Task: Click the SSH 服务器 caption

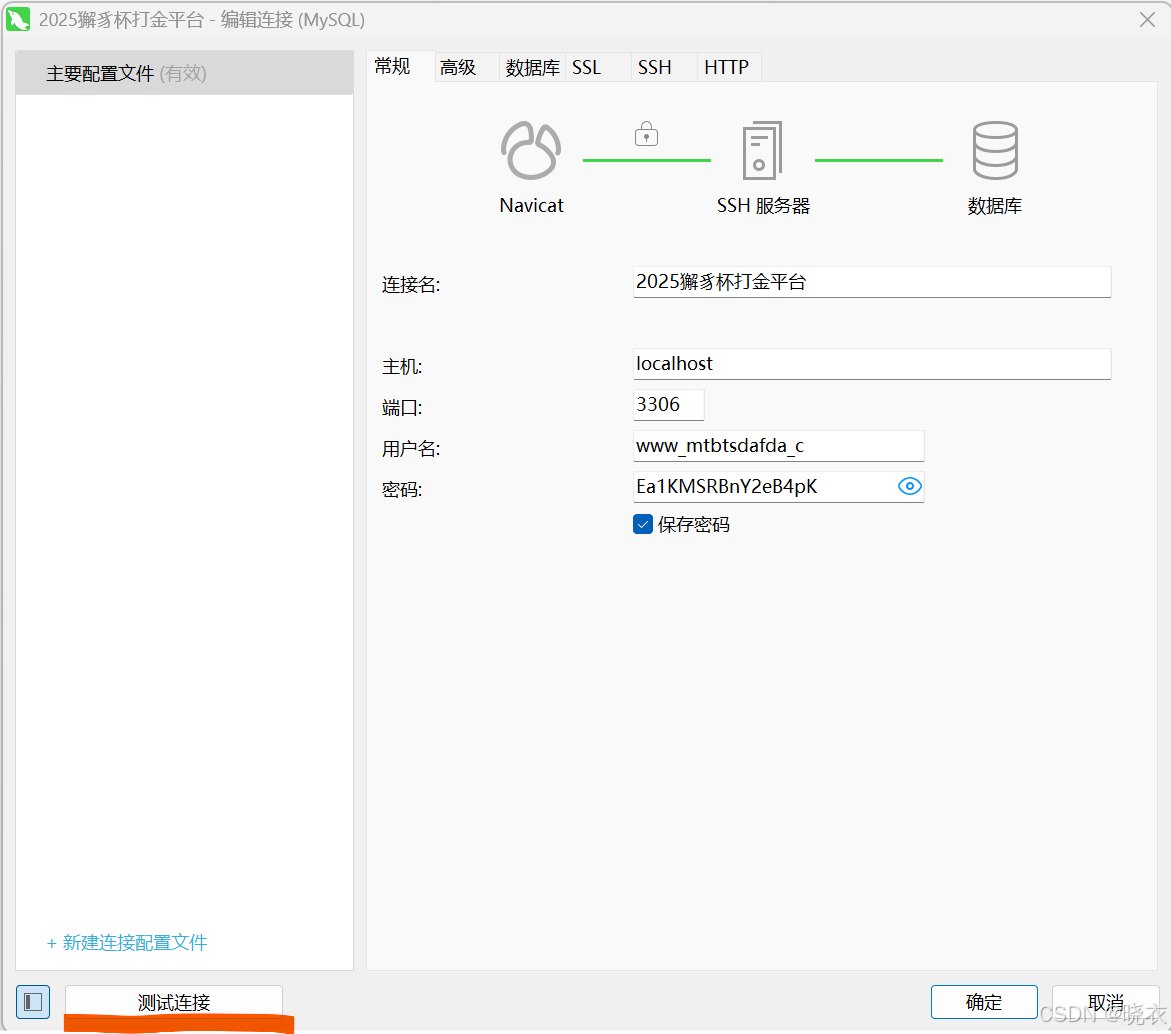Action: pos(763,205)
